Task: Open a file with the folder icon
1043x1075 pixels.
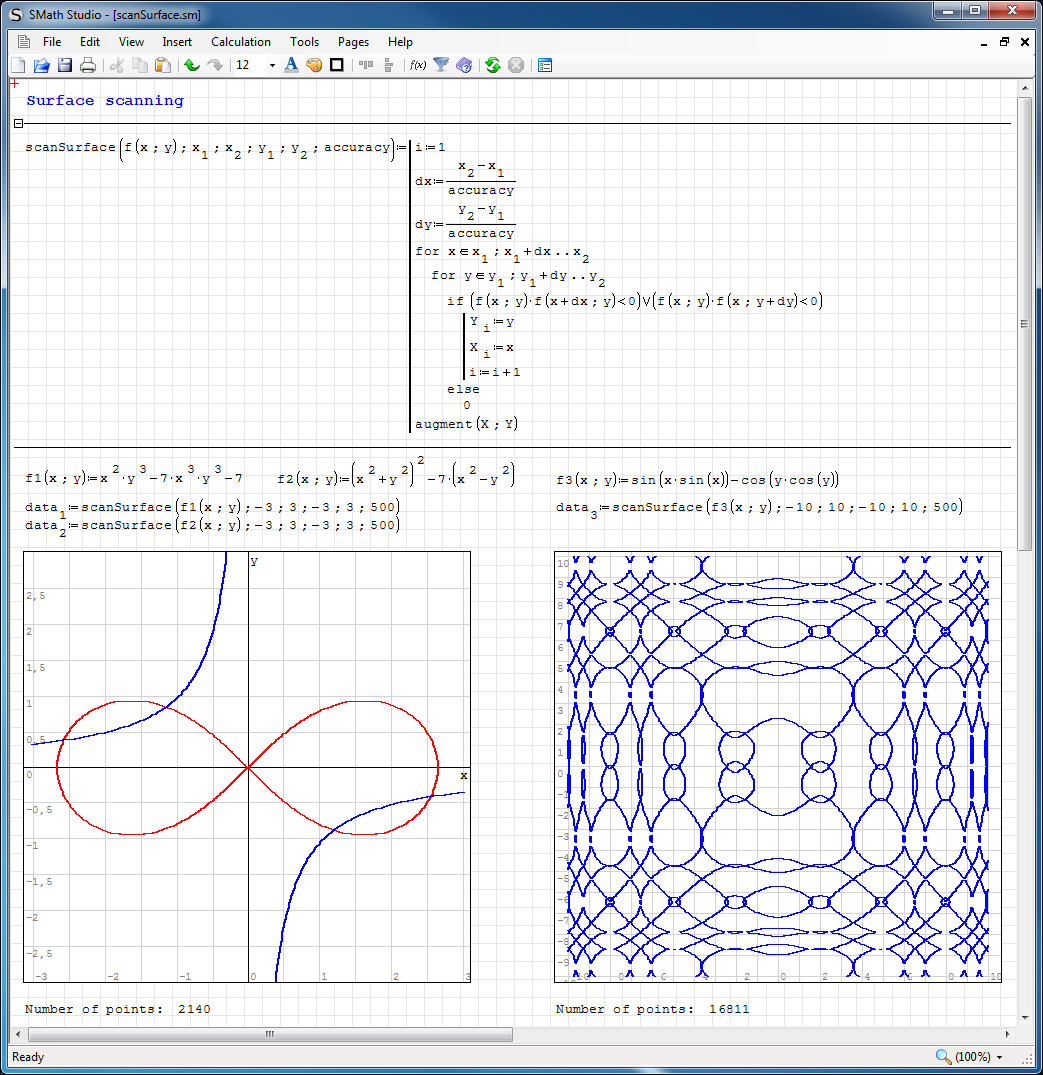Action: (x=41, y=66)
